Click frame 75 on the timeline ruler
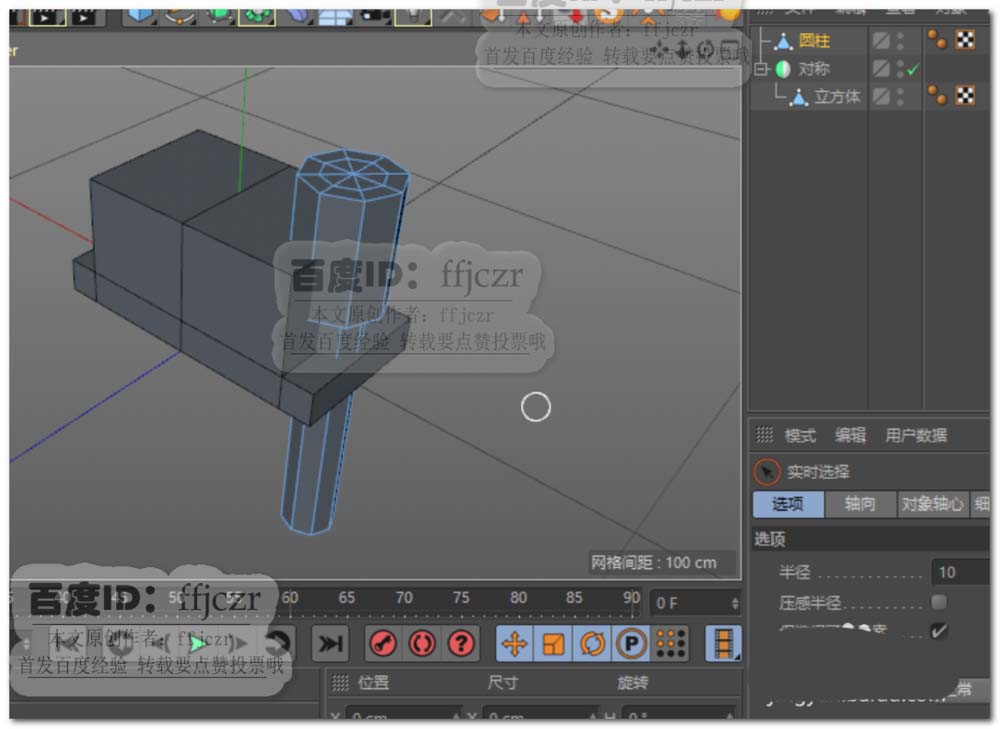Image resolution: width=1000 pixels, height=729 pixels. [460, 598]
